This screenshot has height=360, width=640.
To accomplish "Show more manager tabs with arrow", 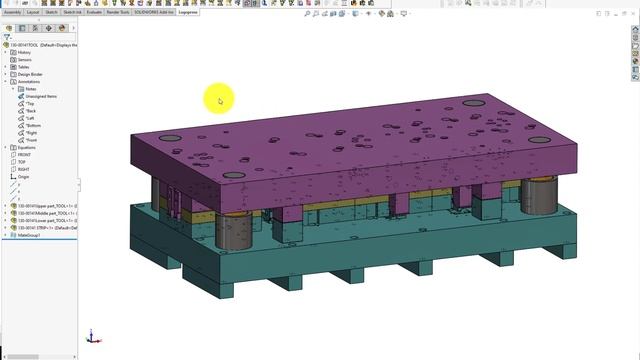I will tap(73, 28).
